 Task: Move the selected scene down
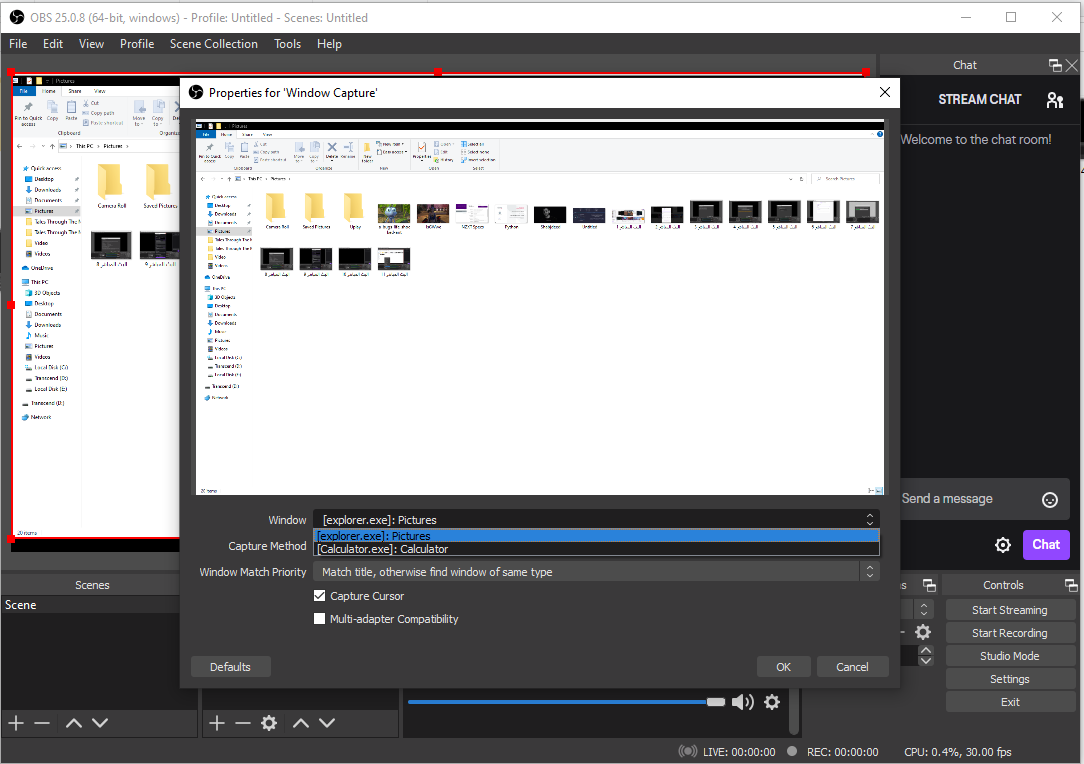[x=100, y=723]
